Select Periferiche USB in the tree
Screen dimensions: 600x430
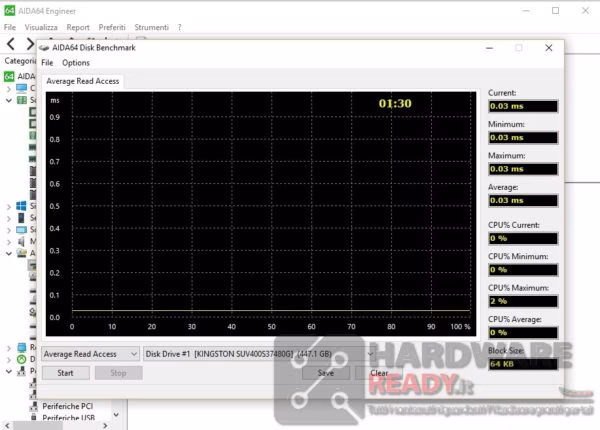coord(68,418)
